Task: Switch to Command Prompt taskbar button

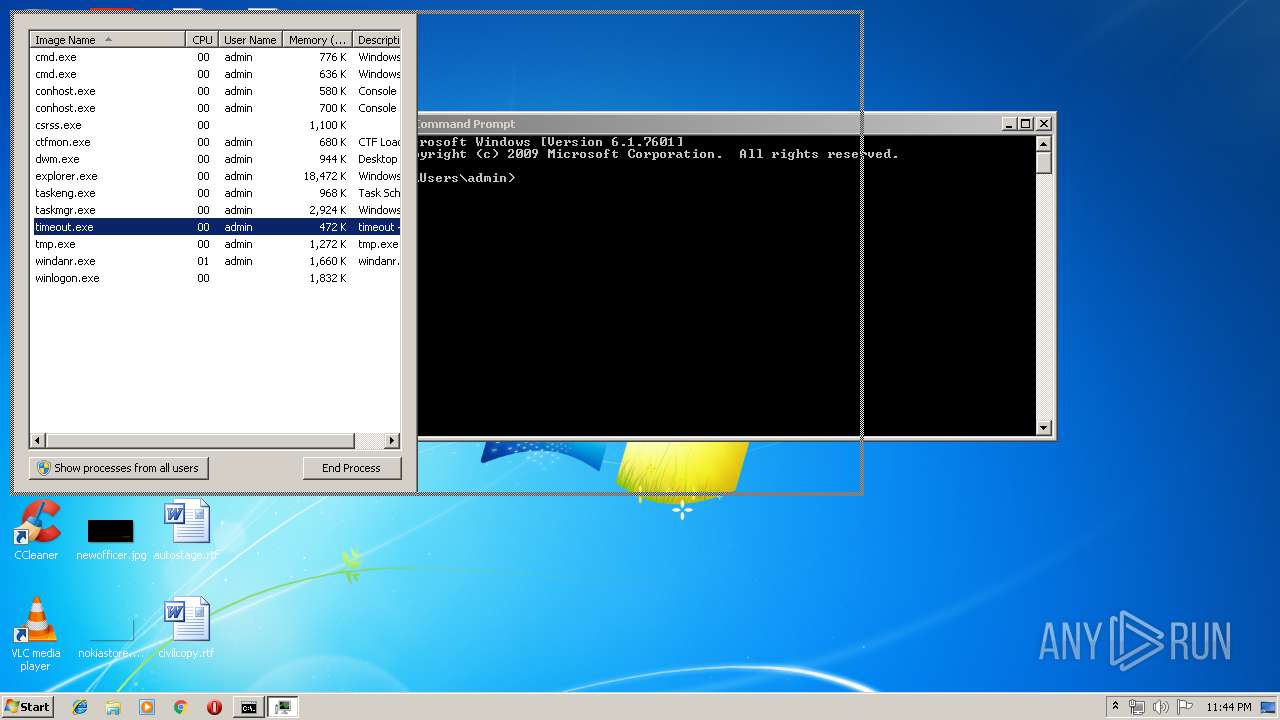Action: 248,707
